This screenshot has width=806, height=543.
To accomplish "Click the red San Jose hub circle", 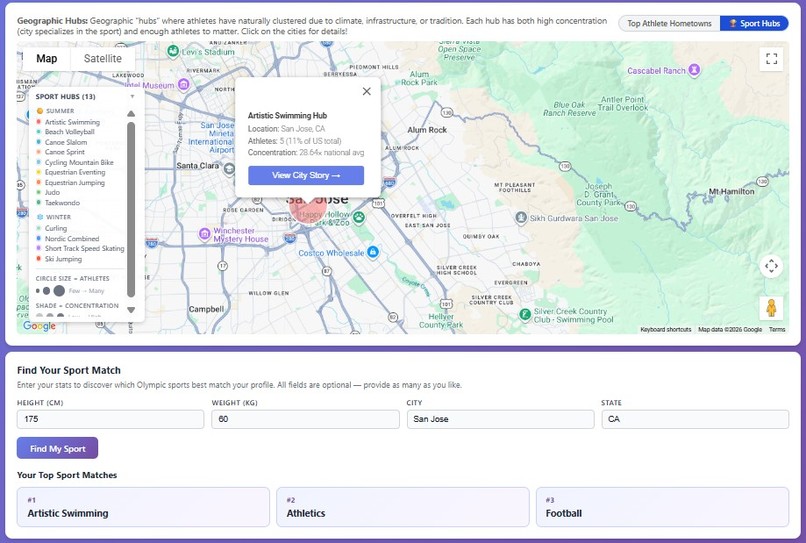I will (306, 210).
